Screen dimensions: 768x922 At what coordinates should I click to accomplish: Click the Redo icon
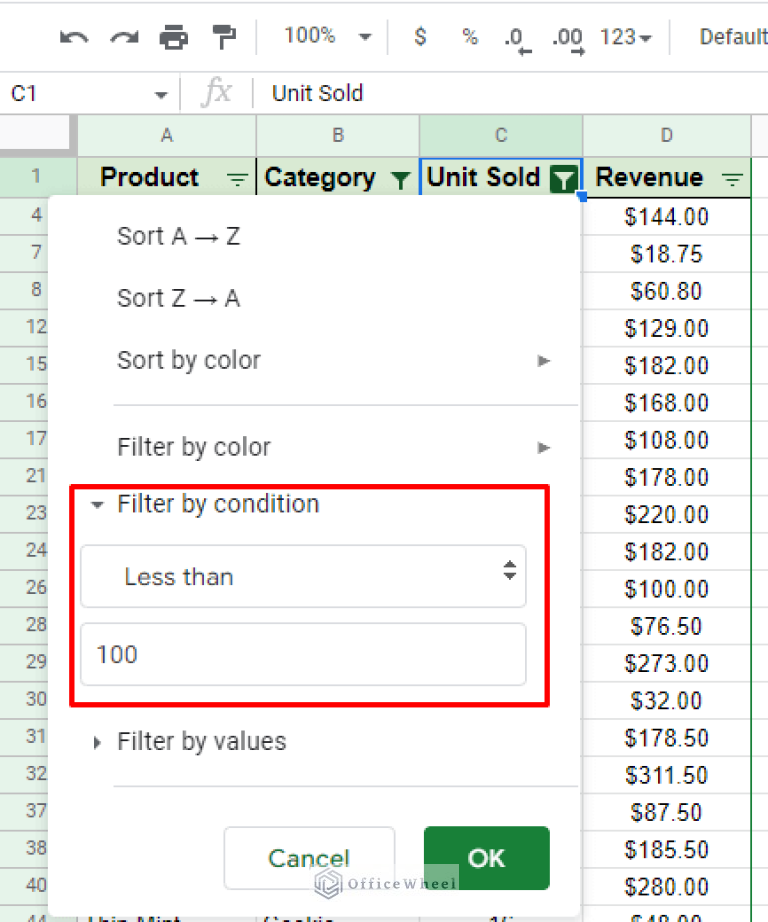[124, 36]
